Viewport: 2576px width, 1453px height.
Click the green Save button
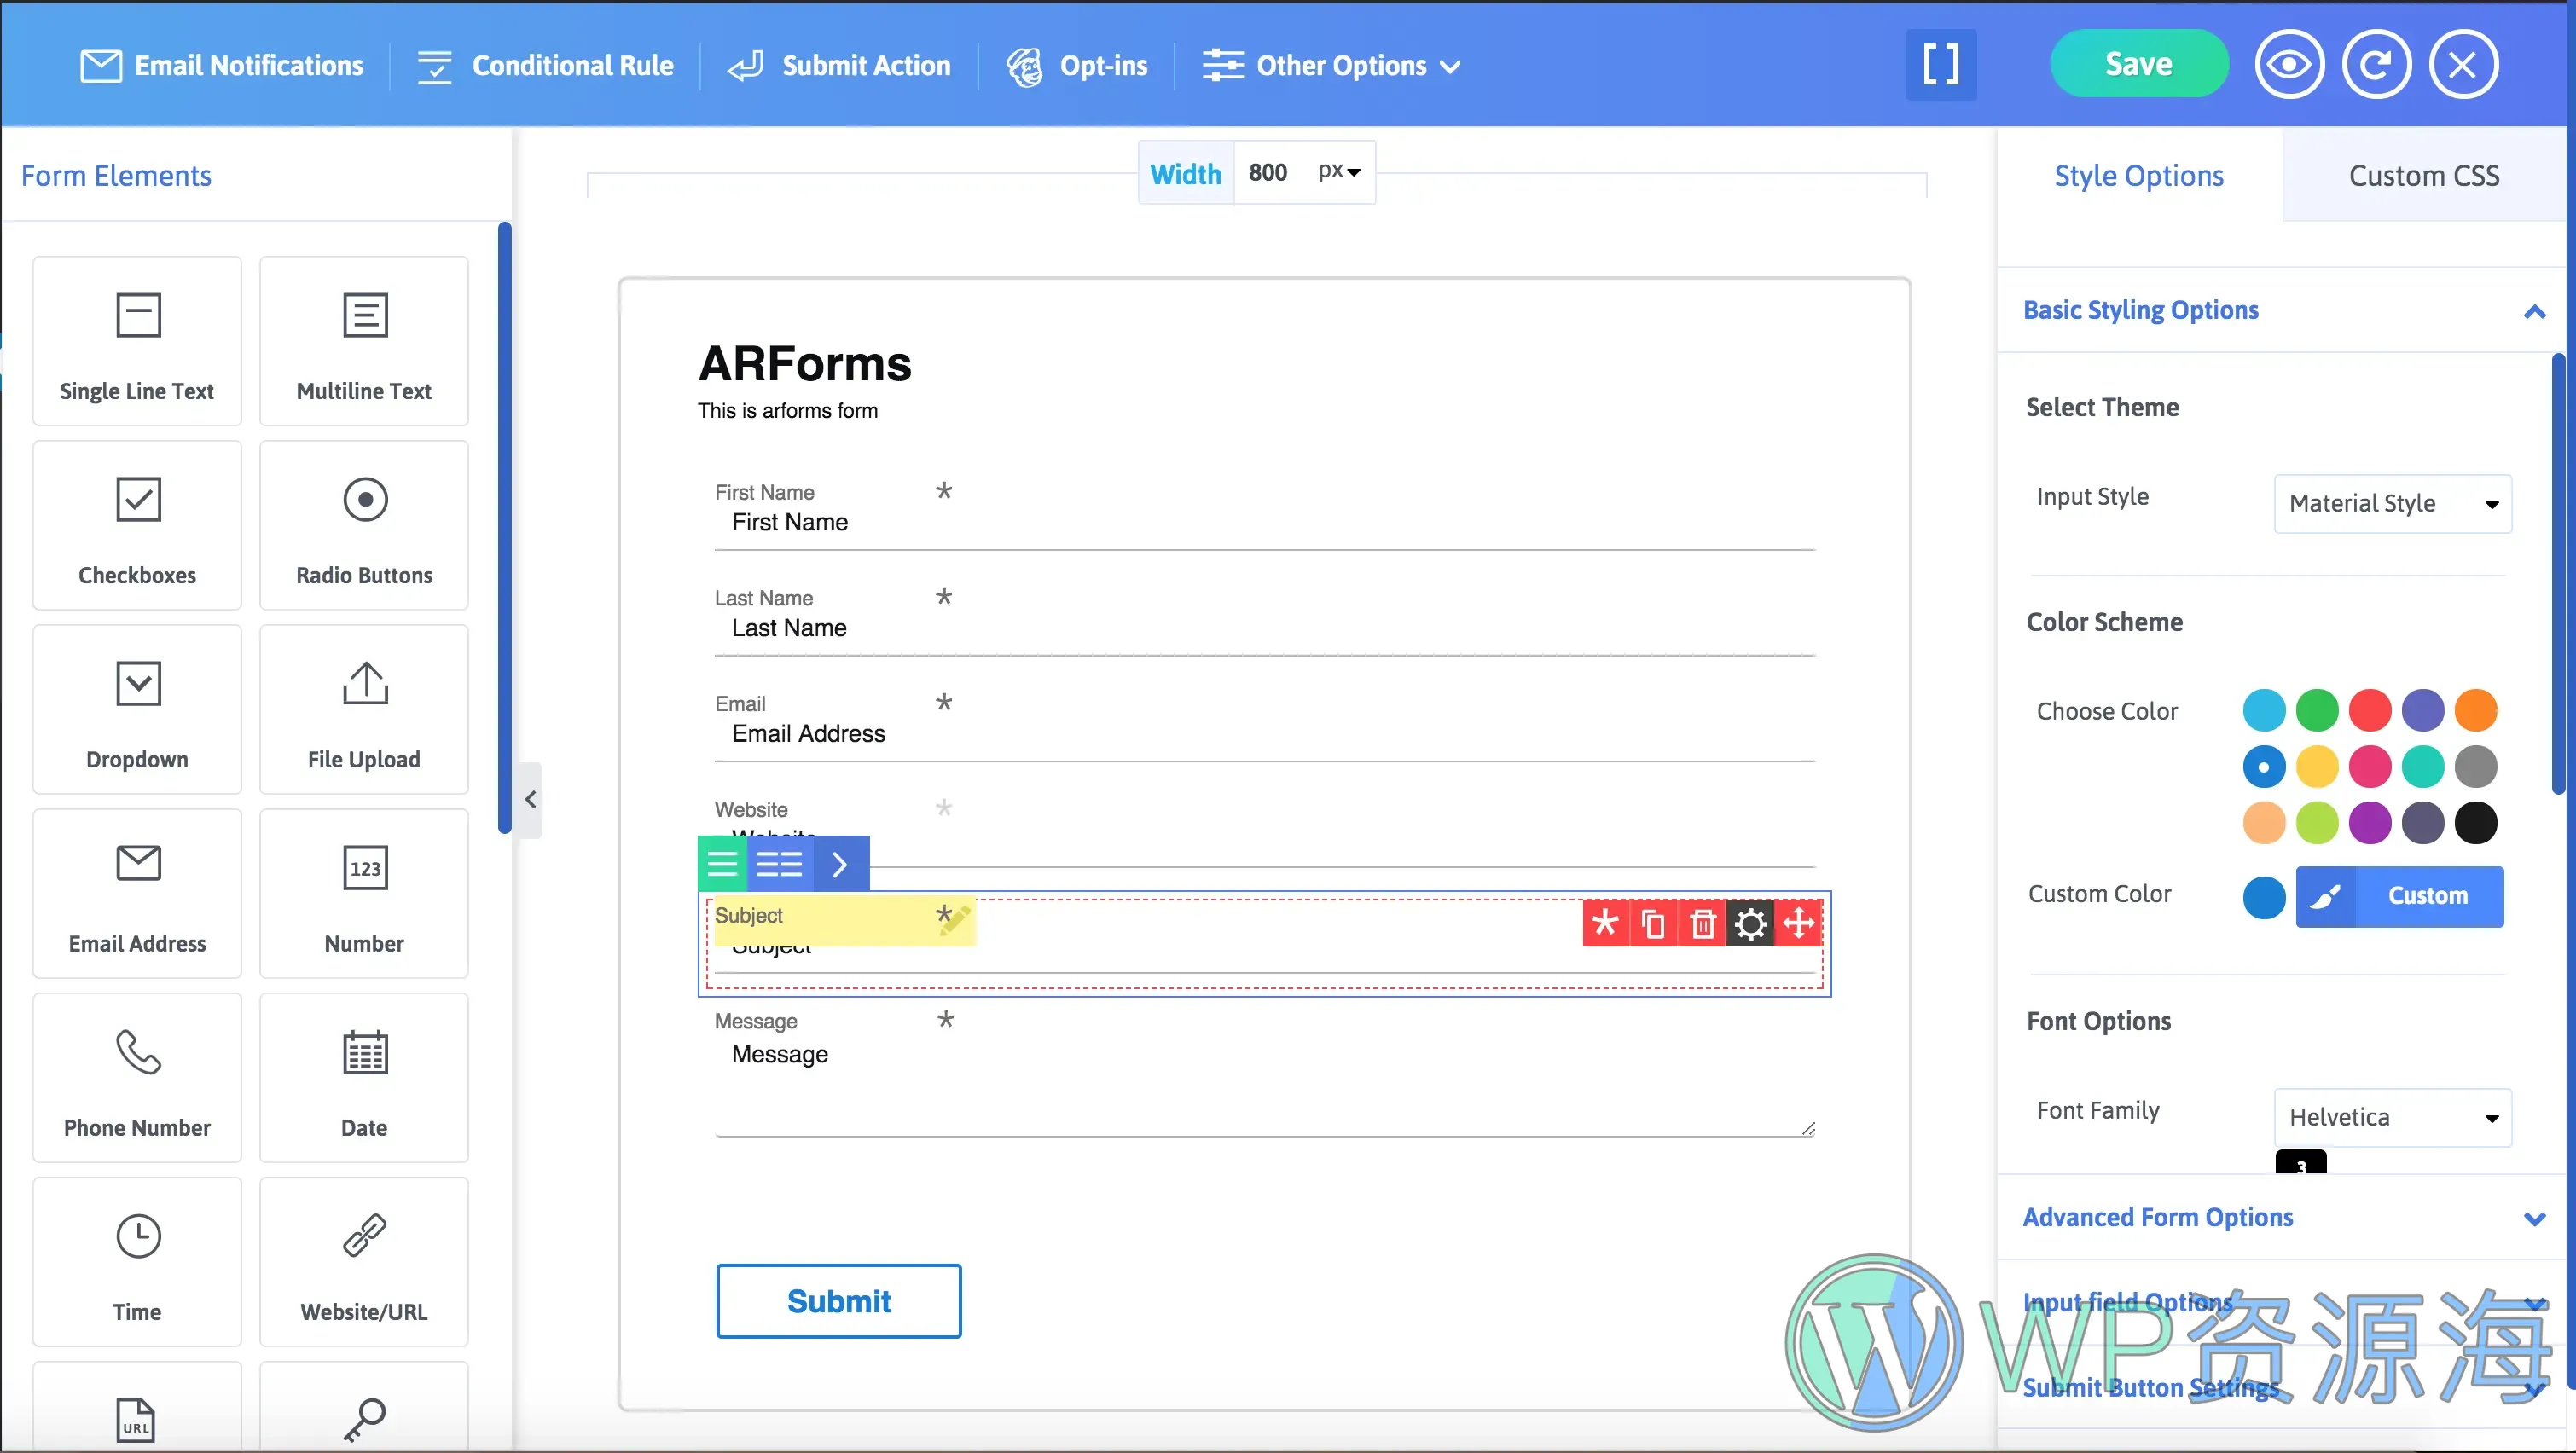(x=2138, y=64)
